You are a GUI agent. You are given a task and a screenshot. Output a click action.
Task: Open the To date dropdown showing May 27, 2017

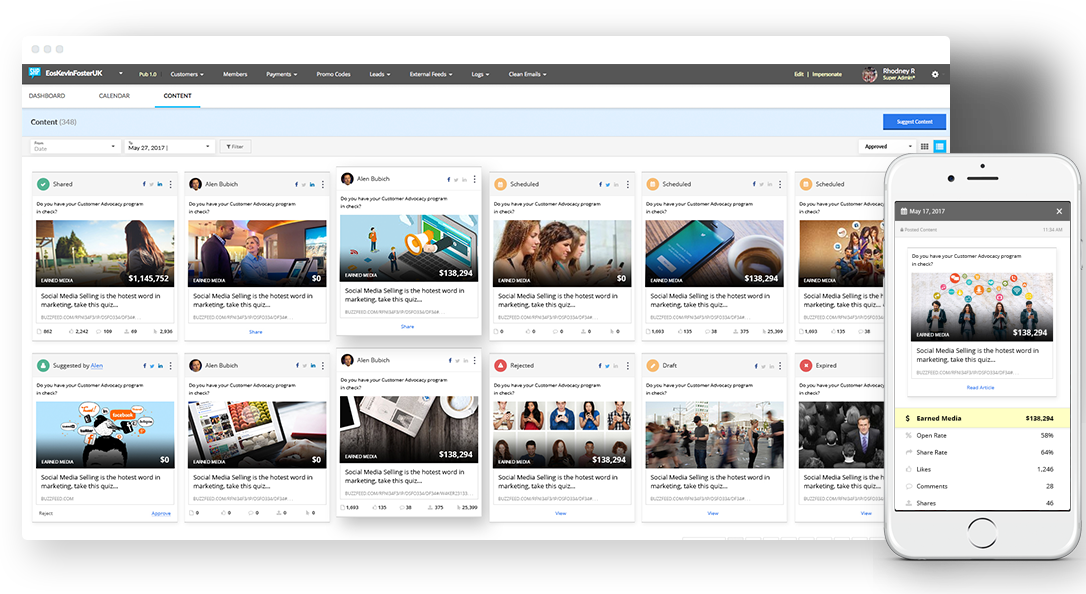(169, 147)
